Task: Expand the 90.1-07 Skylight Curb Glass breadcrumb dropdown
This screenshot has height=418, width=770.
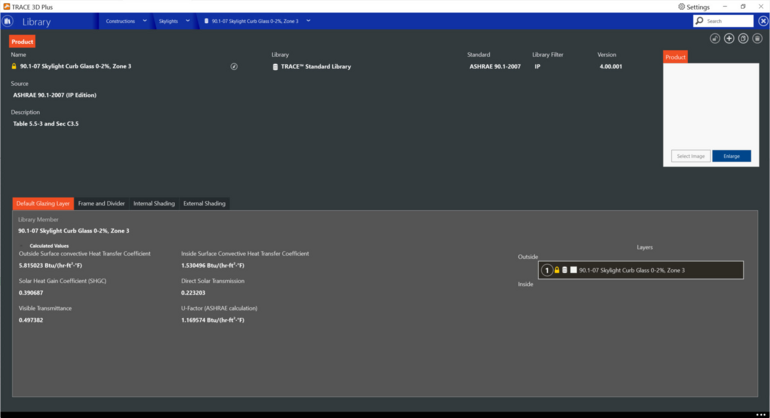Action: tap(308, 21)
